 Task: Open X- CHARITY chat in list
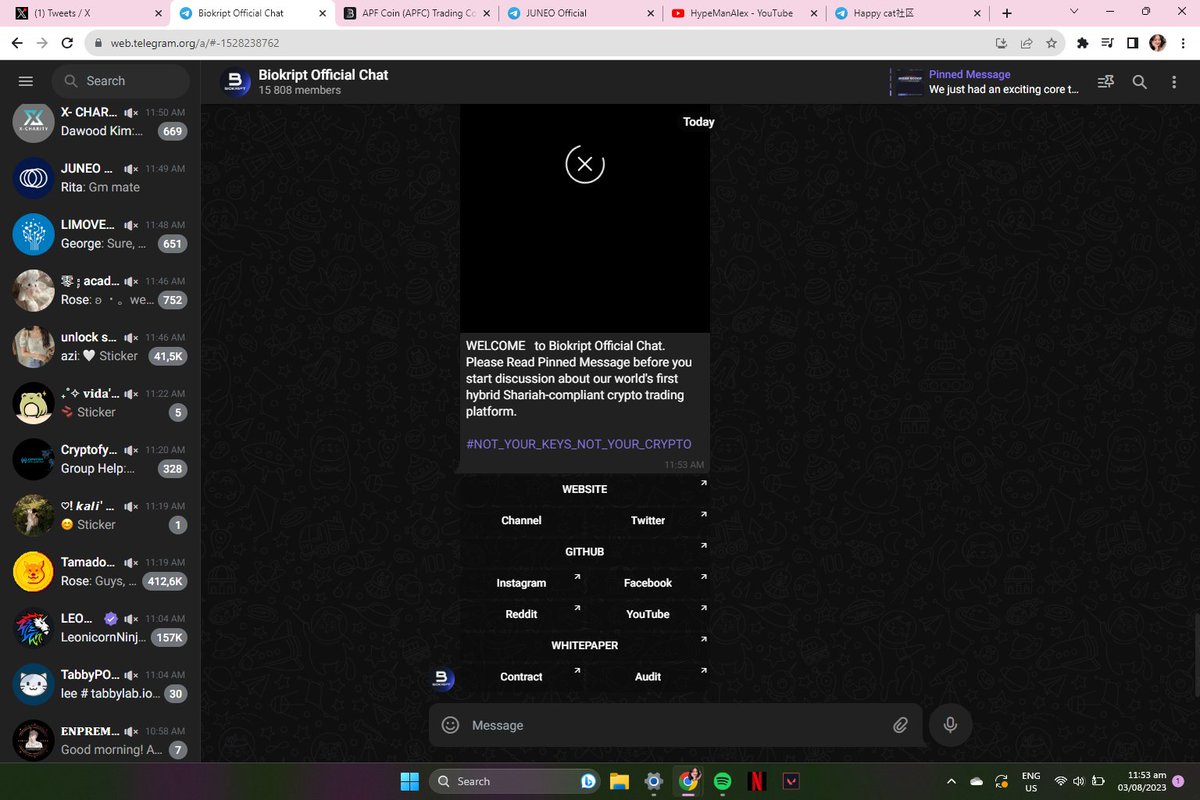click(x=100, y=122)
